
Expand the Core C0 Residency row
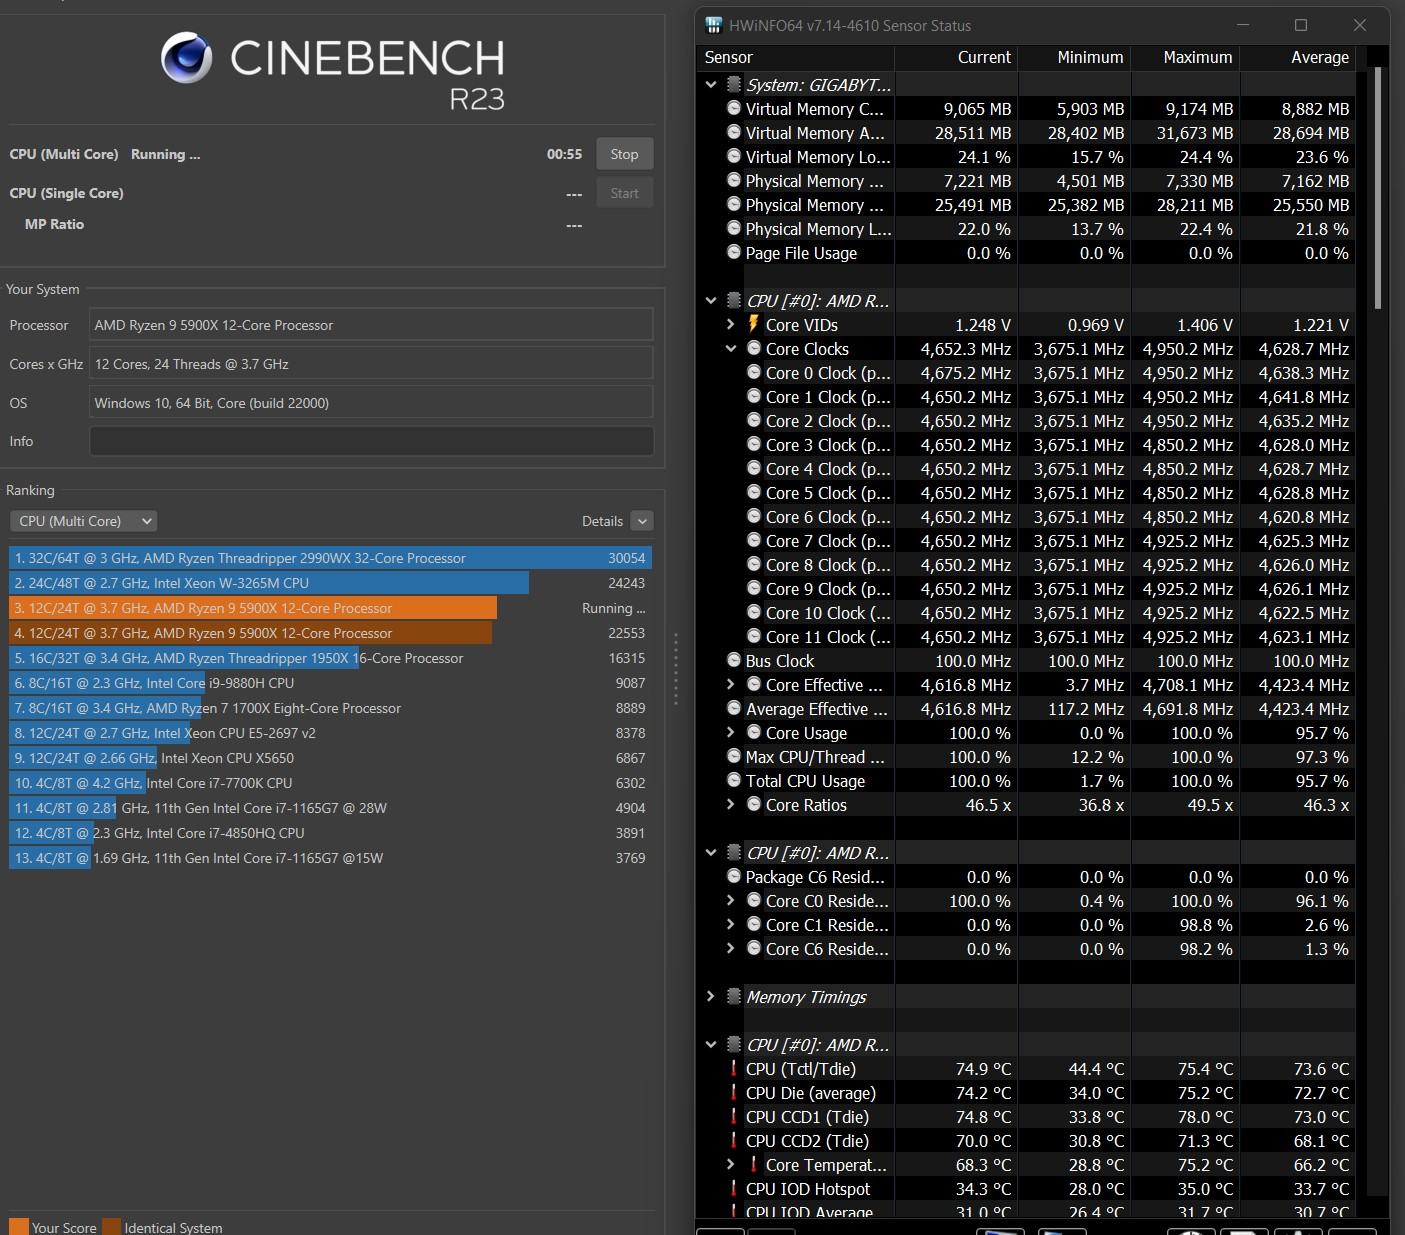coord(730,900)
